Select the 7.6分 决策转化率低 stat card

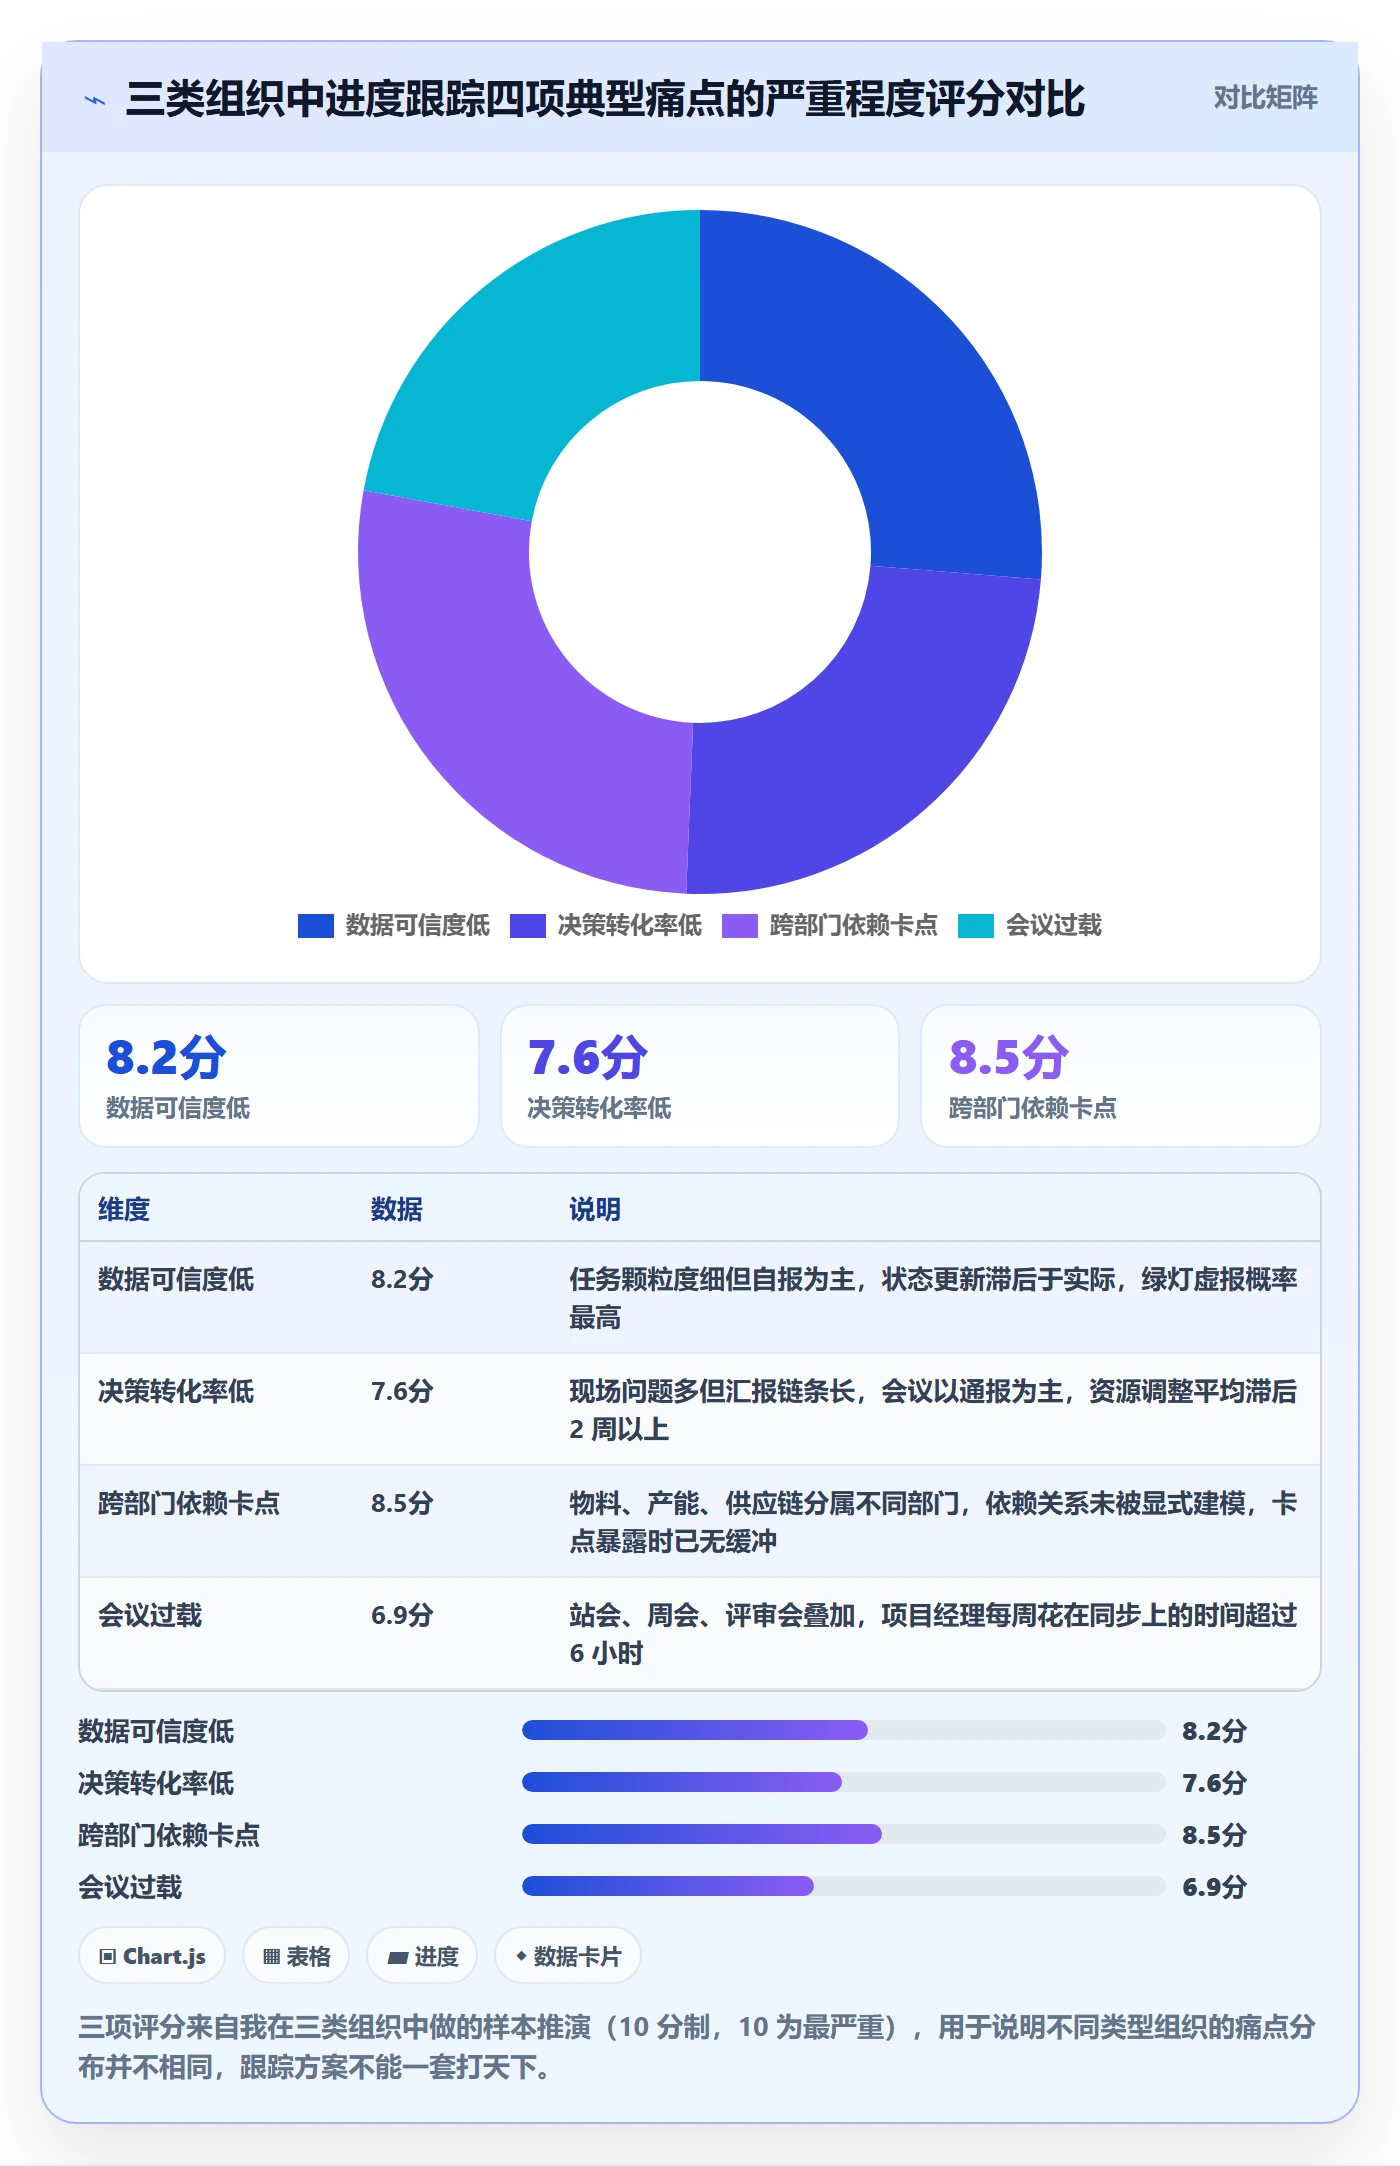click(700, 1076)
